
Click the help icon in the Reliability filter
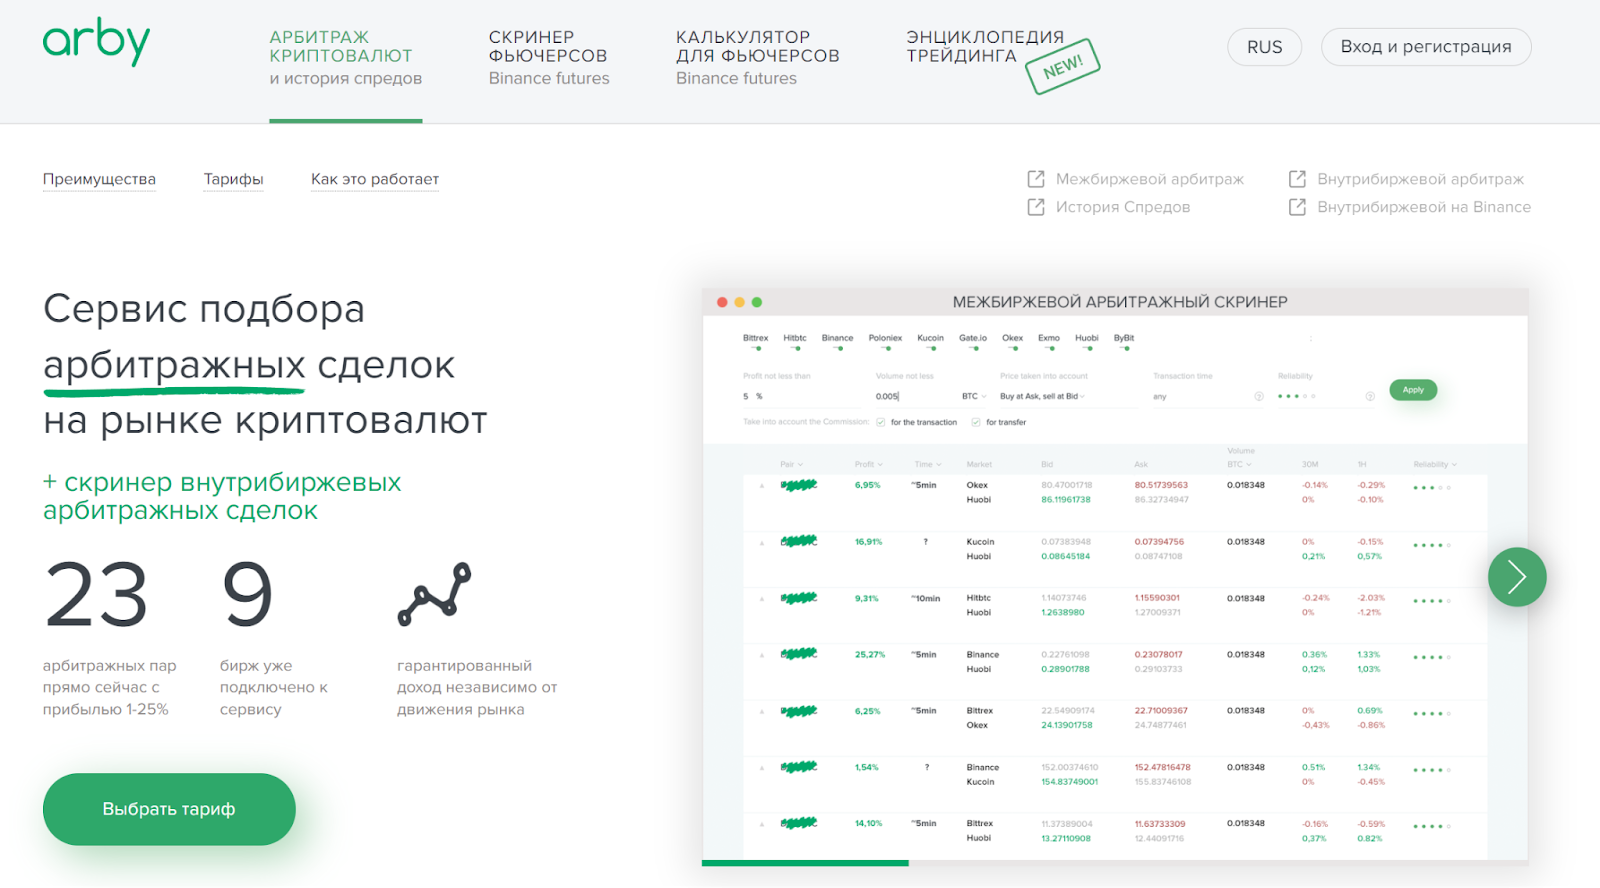1370,396
